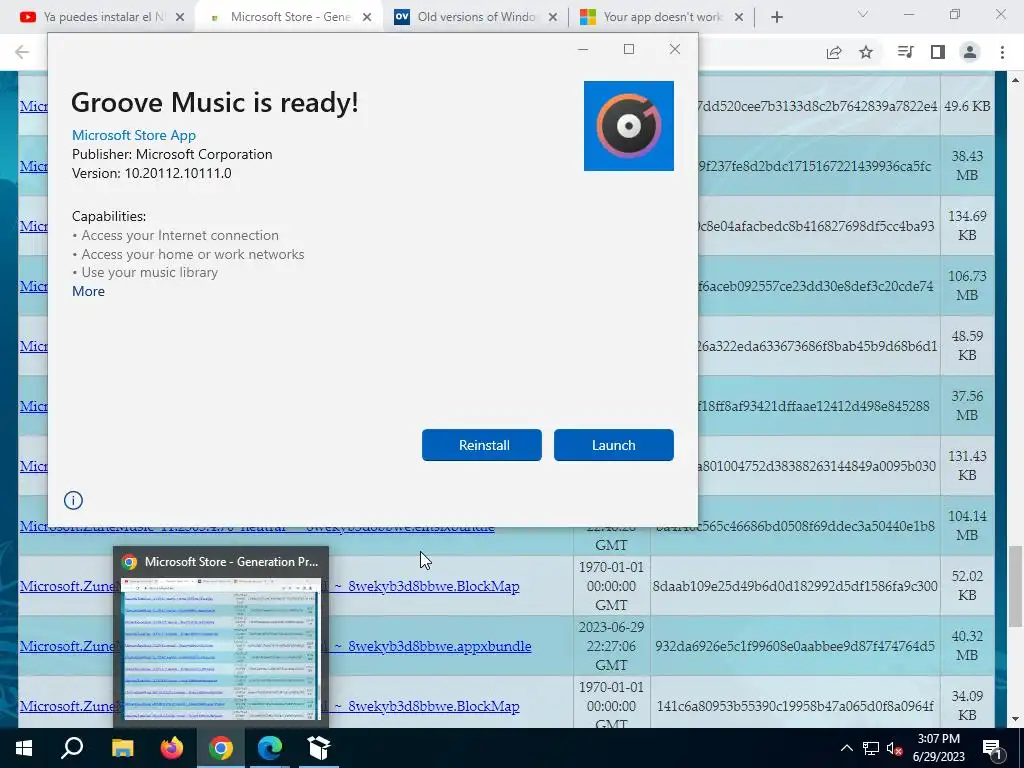Viewport: 1024px width, 768px height.
Task: Open notification center icon
Action: 993,748
